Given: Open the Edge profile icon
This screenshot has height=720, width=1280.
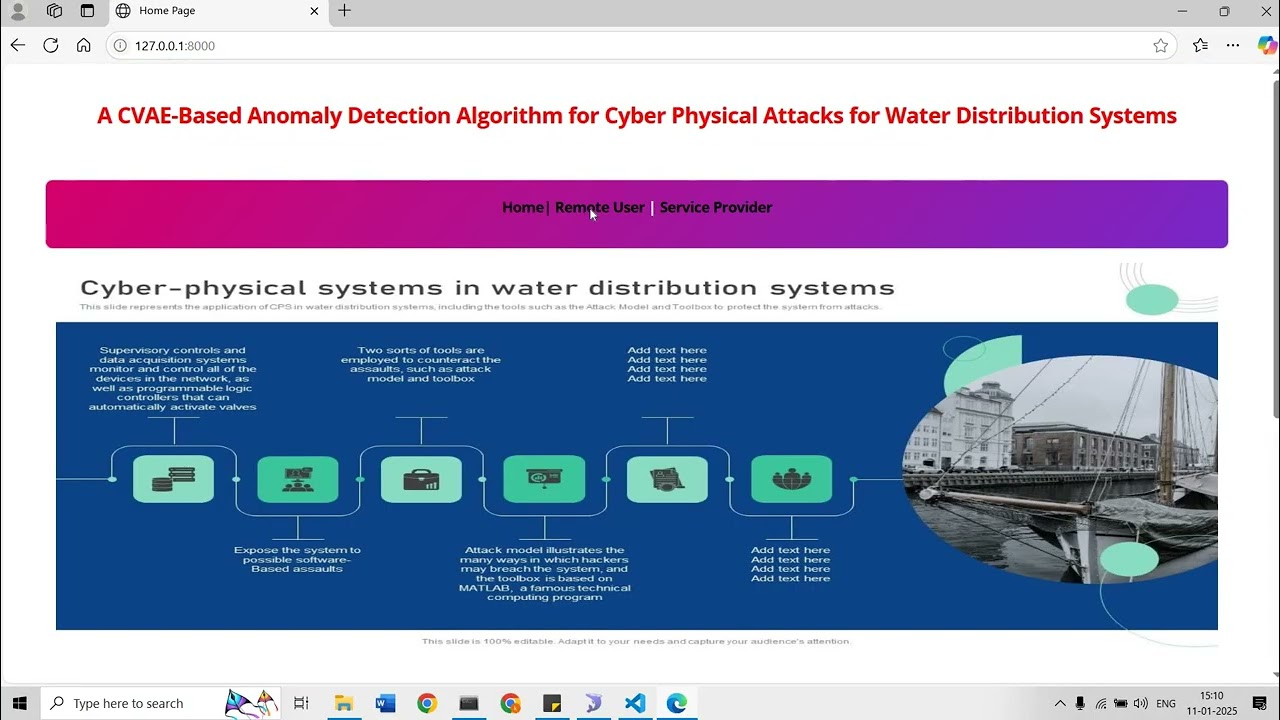Looking at the screenshot, I should click(x=18, y=11).
